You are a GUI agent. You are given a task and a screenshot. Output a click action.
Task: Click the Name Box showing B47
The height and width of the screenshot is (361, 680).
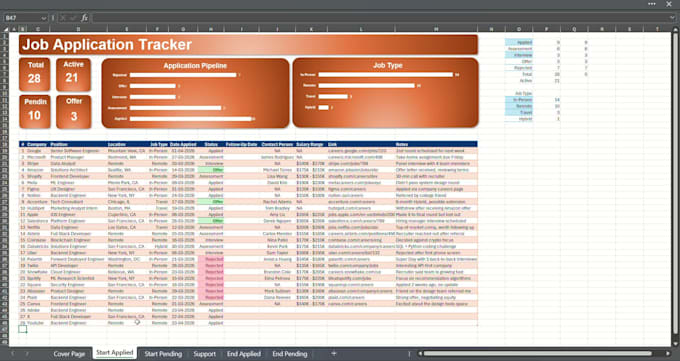click(23, 18)
